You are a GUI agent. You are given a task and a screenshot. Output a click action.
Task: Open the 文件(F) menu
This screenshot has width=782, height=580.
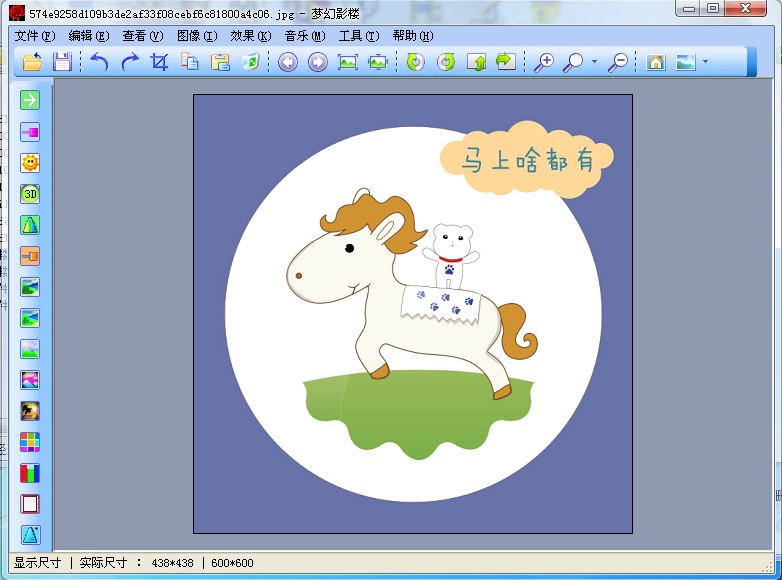(35, 35)
